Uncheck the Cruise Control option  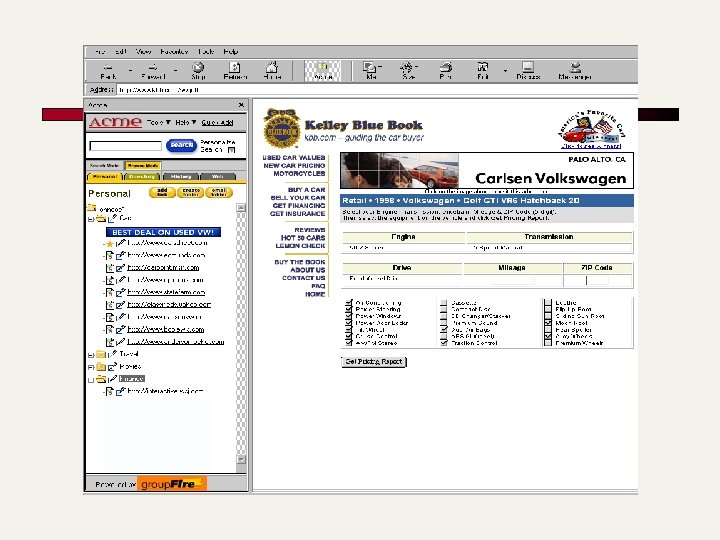(x=349, y=336)
